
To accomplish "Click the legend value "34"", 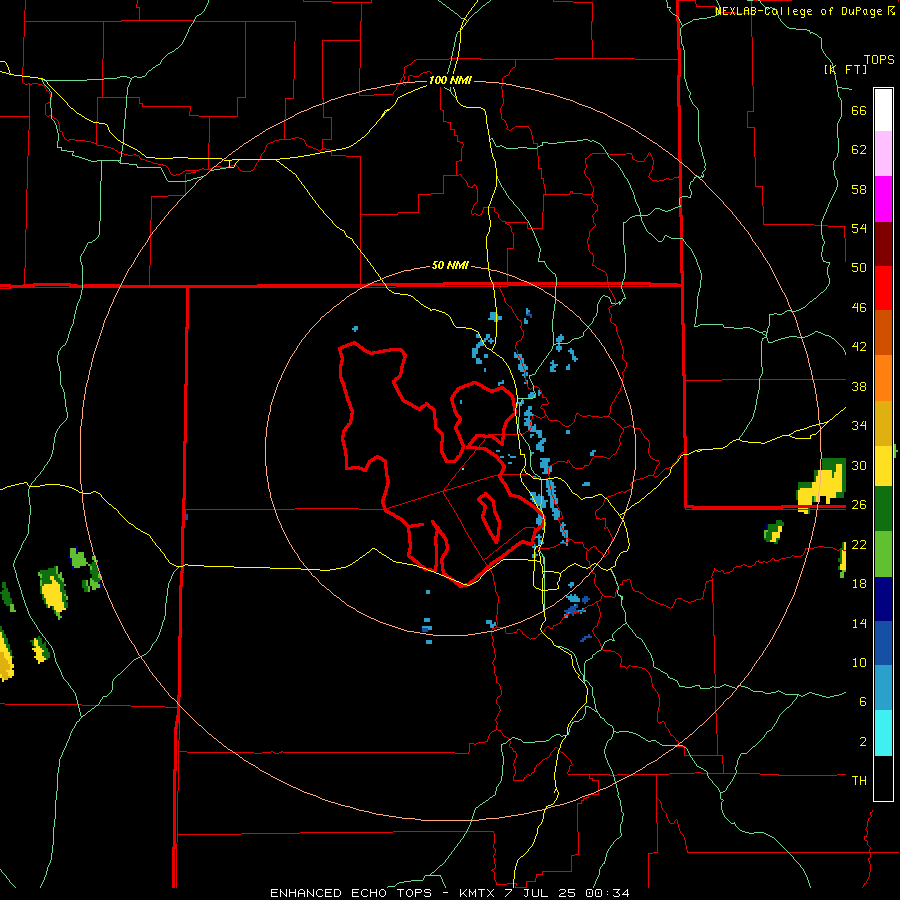I will point(859,426).
